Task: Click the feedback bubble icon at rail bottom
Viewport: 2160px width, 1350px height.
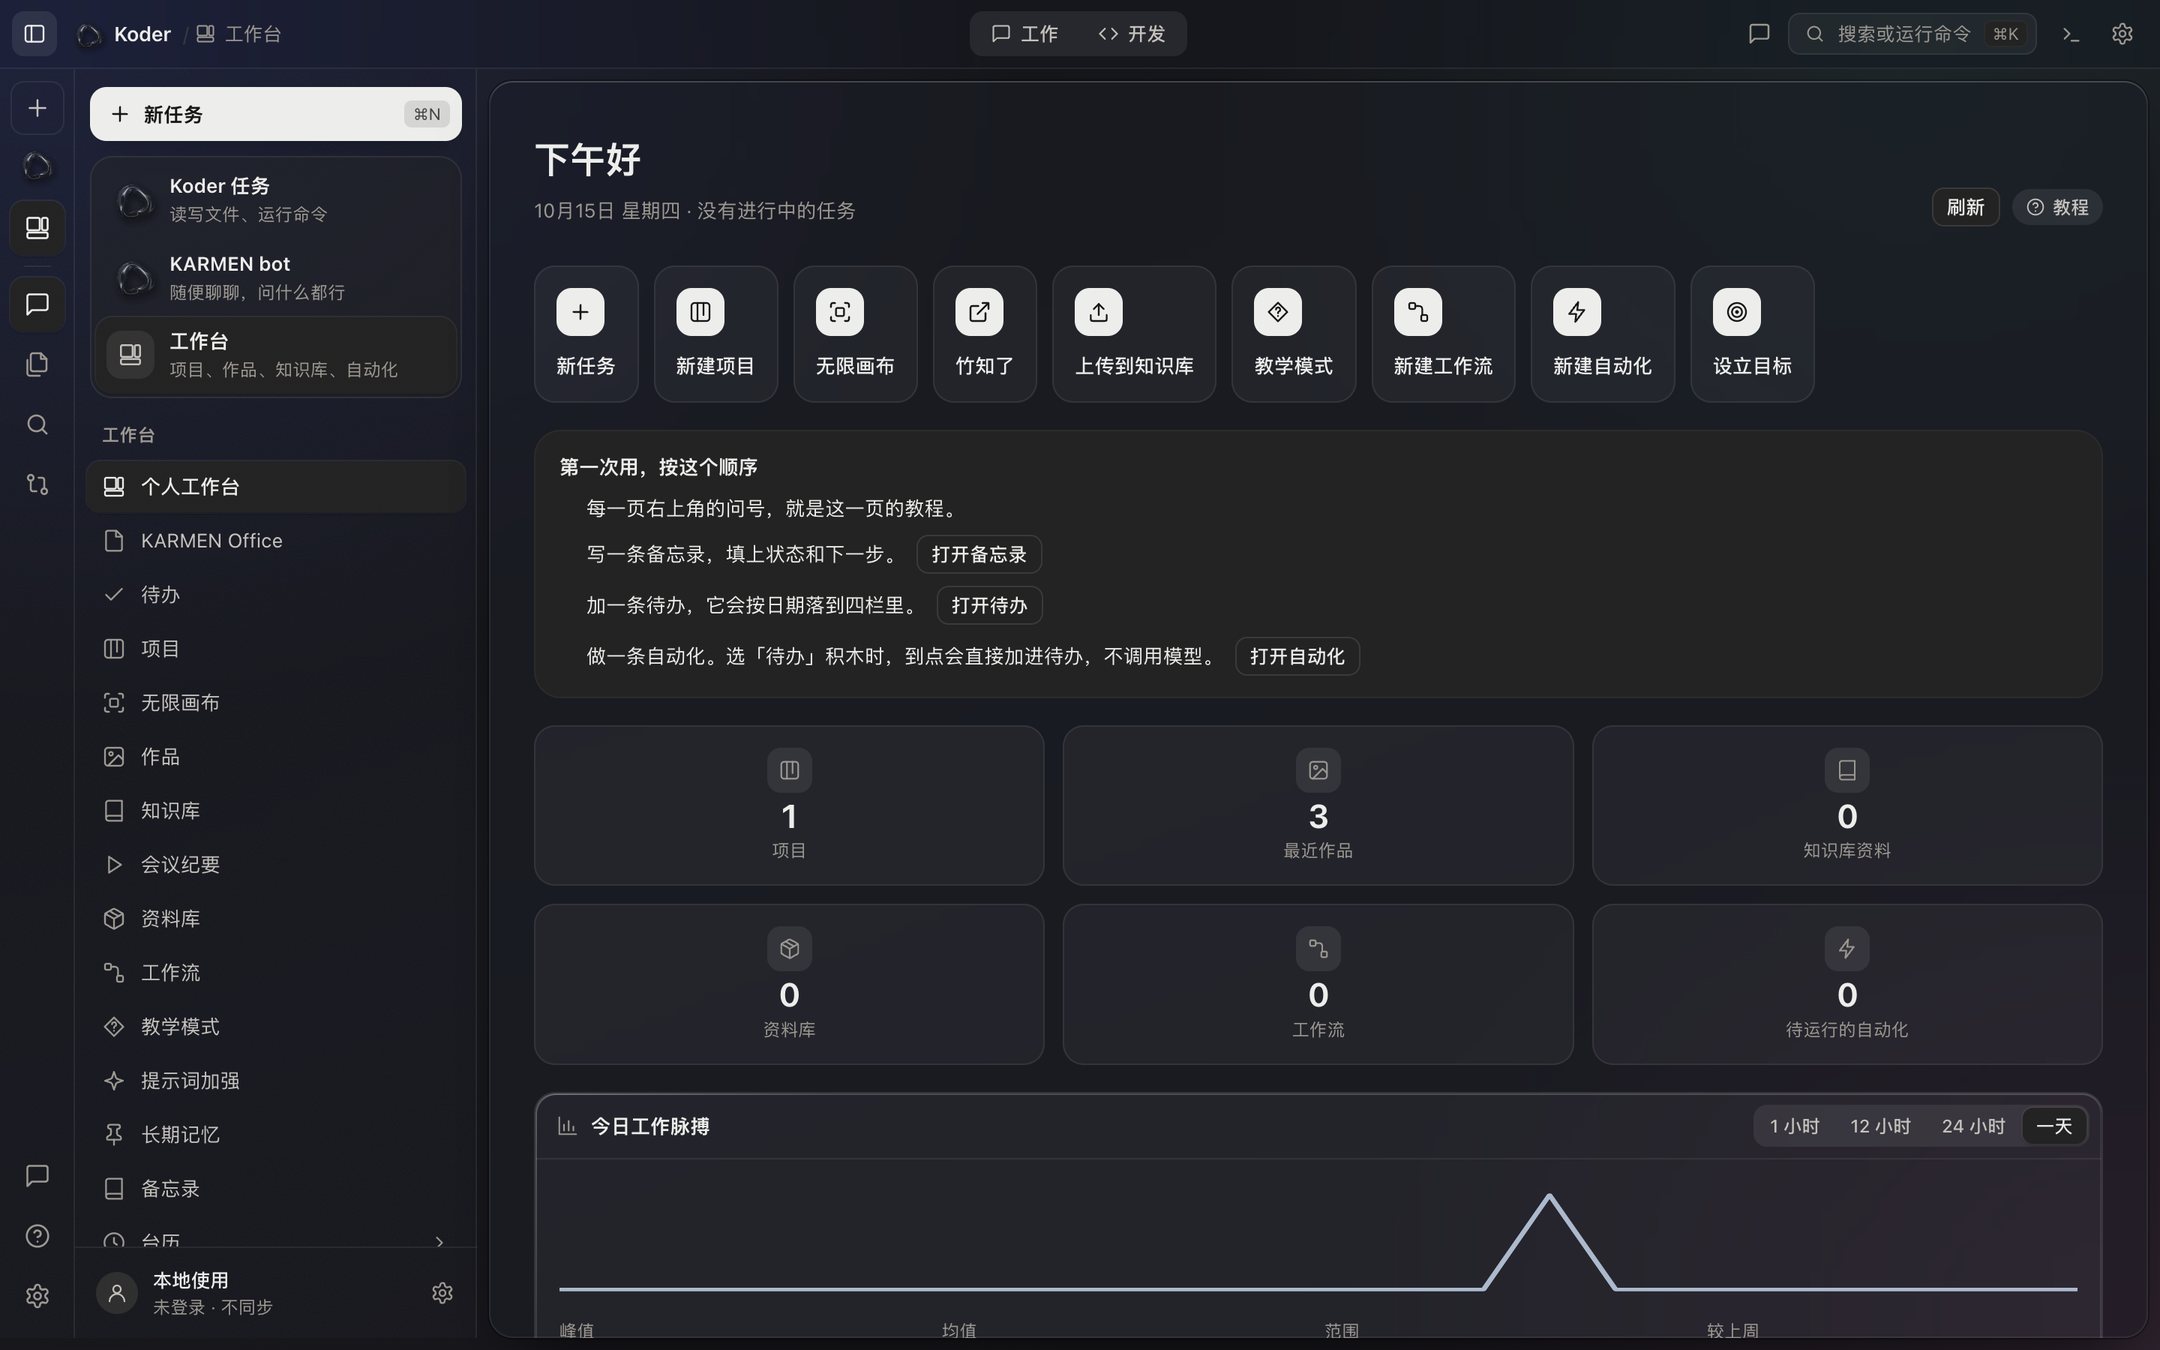Action: click(37, 1176)
